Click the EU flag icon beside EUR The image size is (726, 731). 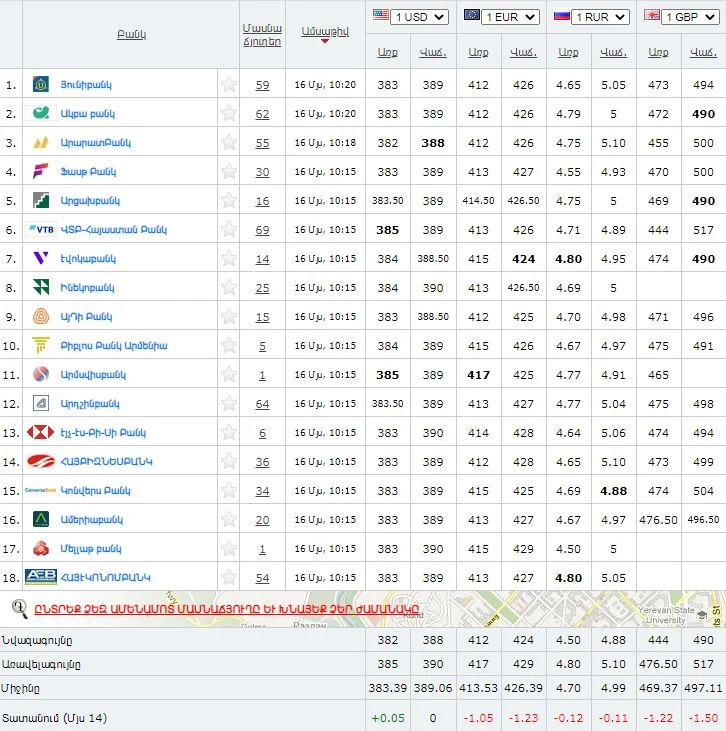pyautogui.click(x=472, y=15)
